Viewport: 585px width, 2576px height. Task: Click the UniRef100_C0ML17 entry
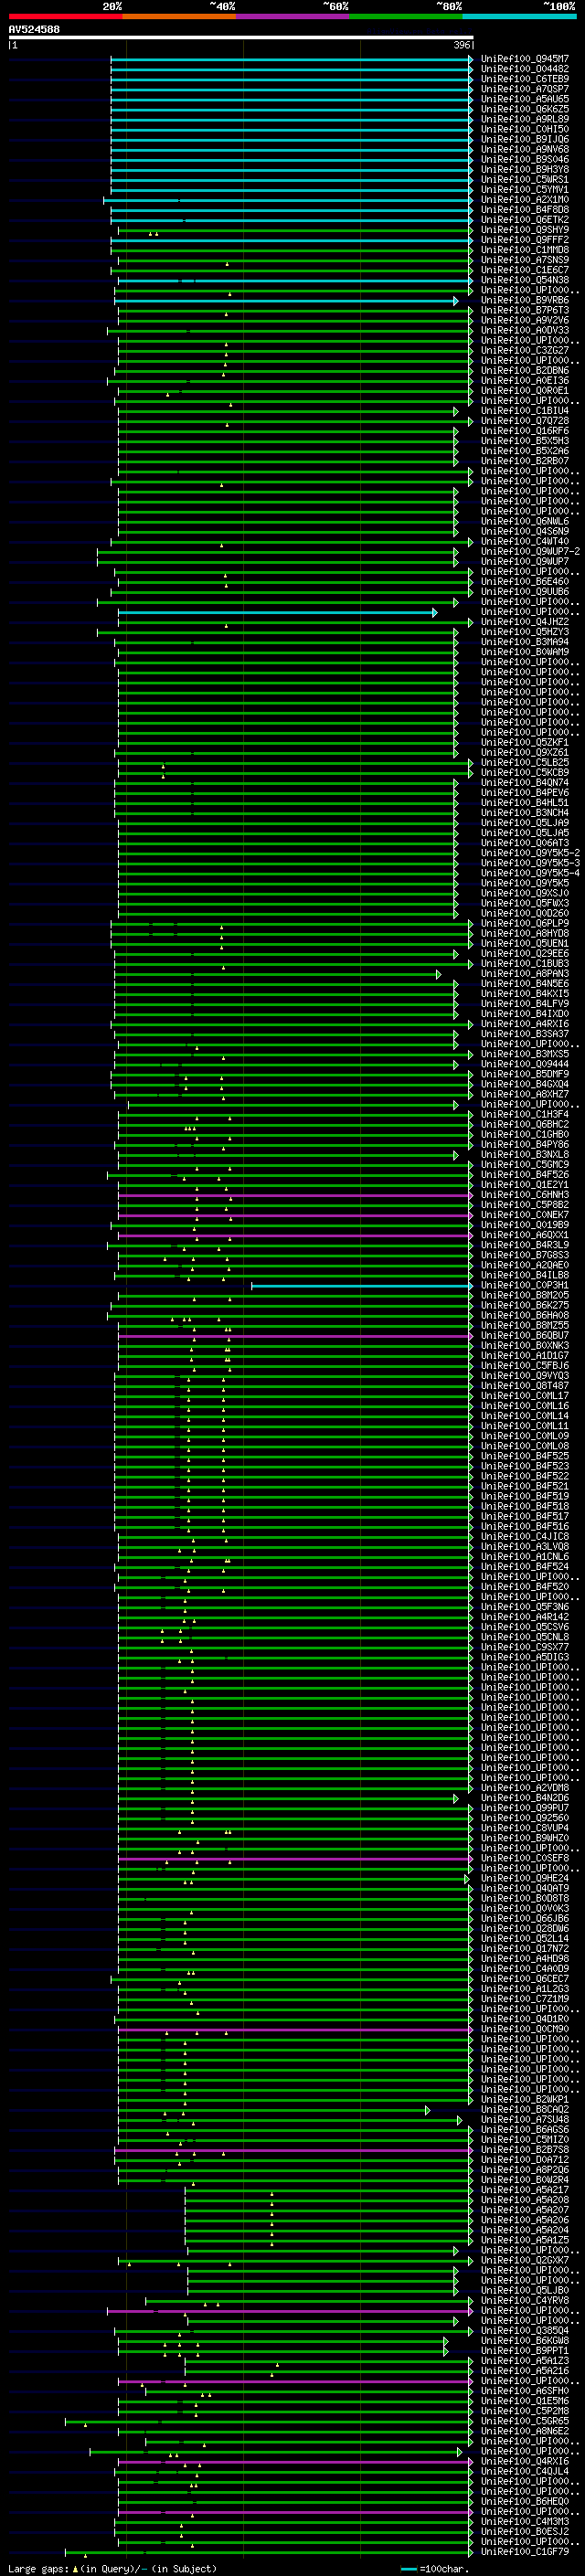[525, 1395]
